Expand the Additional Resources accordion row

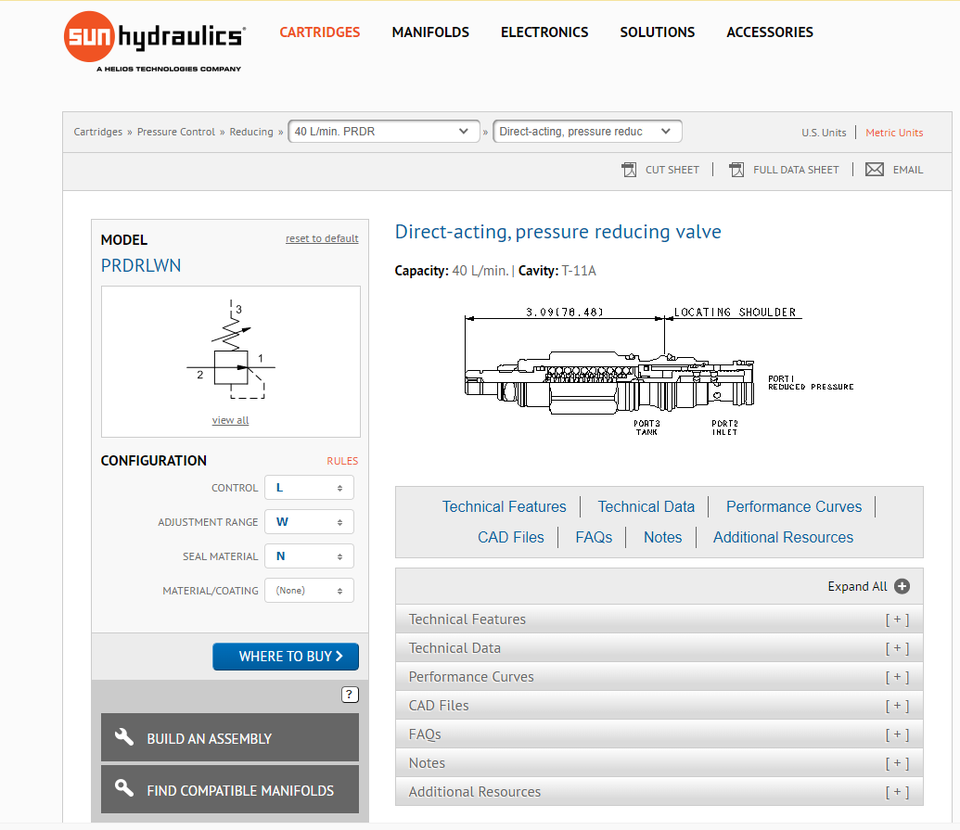coord(659,792)
